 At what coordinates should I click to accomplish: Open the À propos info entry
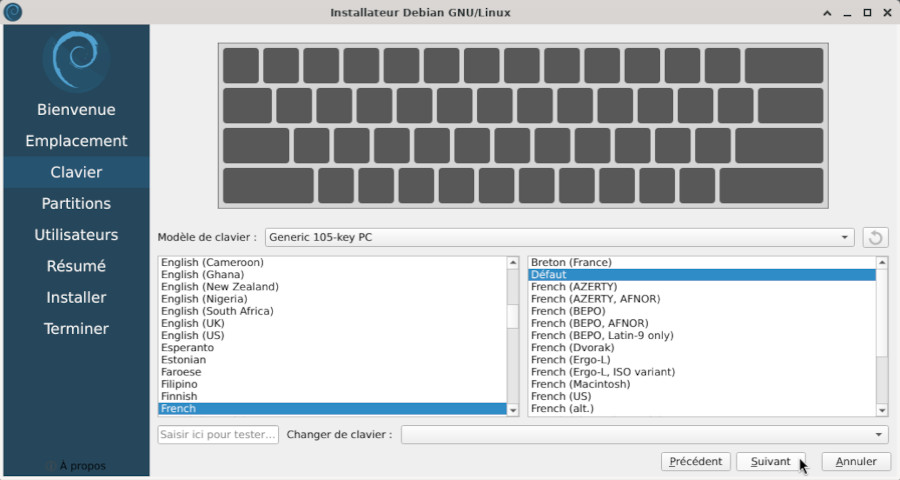tap(76, 466)
